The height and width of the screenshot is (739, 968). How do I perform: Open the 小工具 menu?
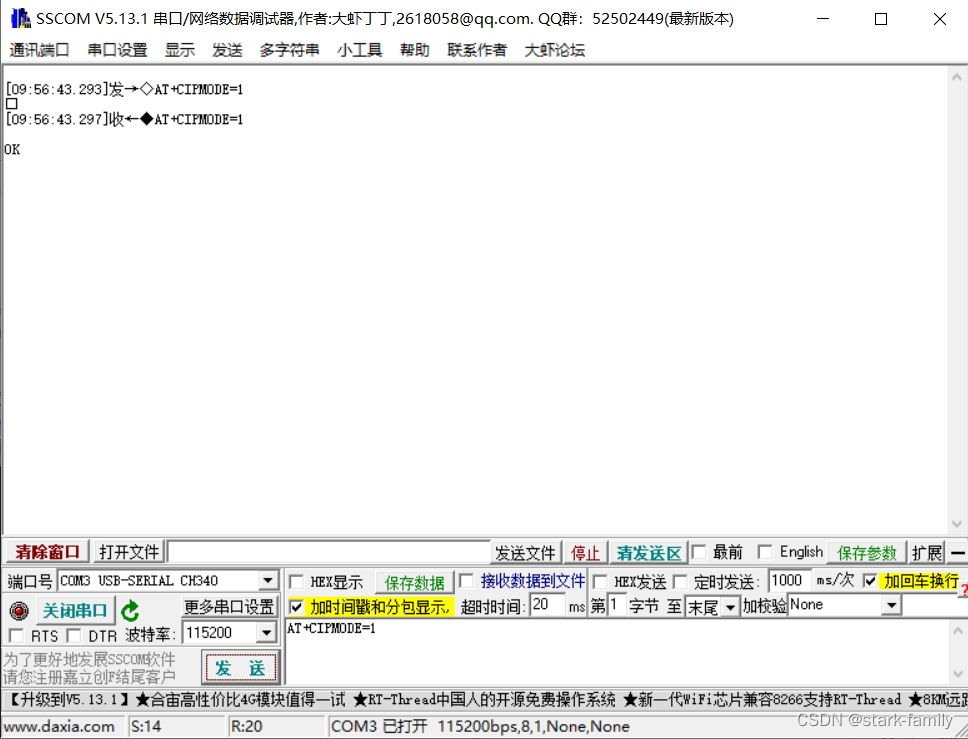pyautogui.click(x=359, y=50)
